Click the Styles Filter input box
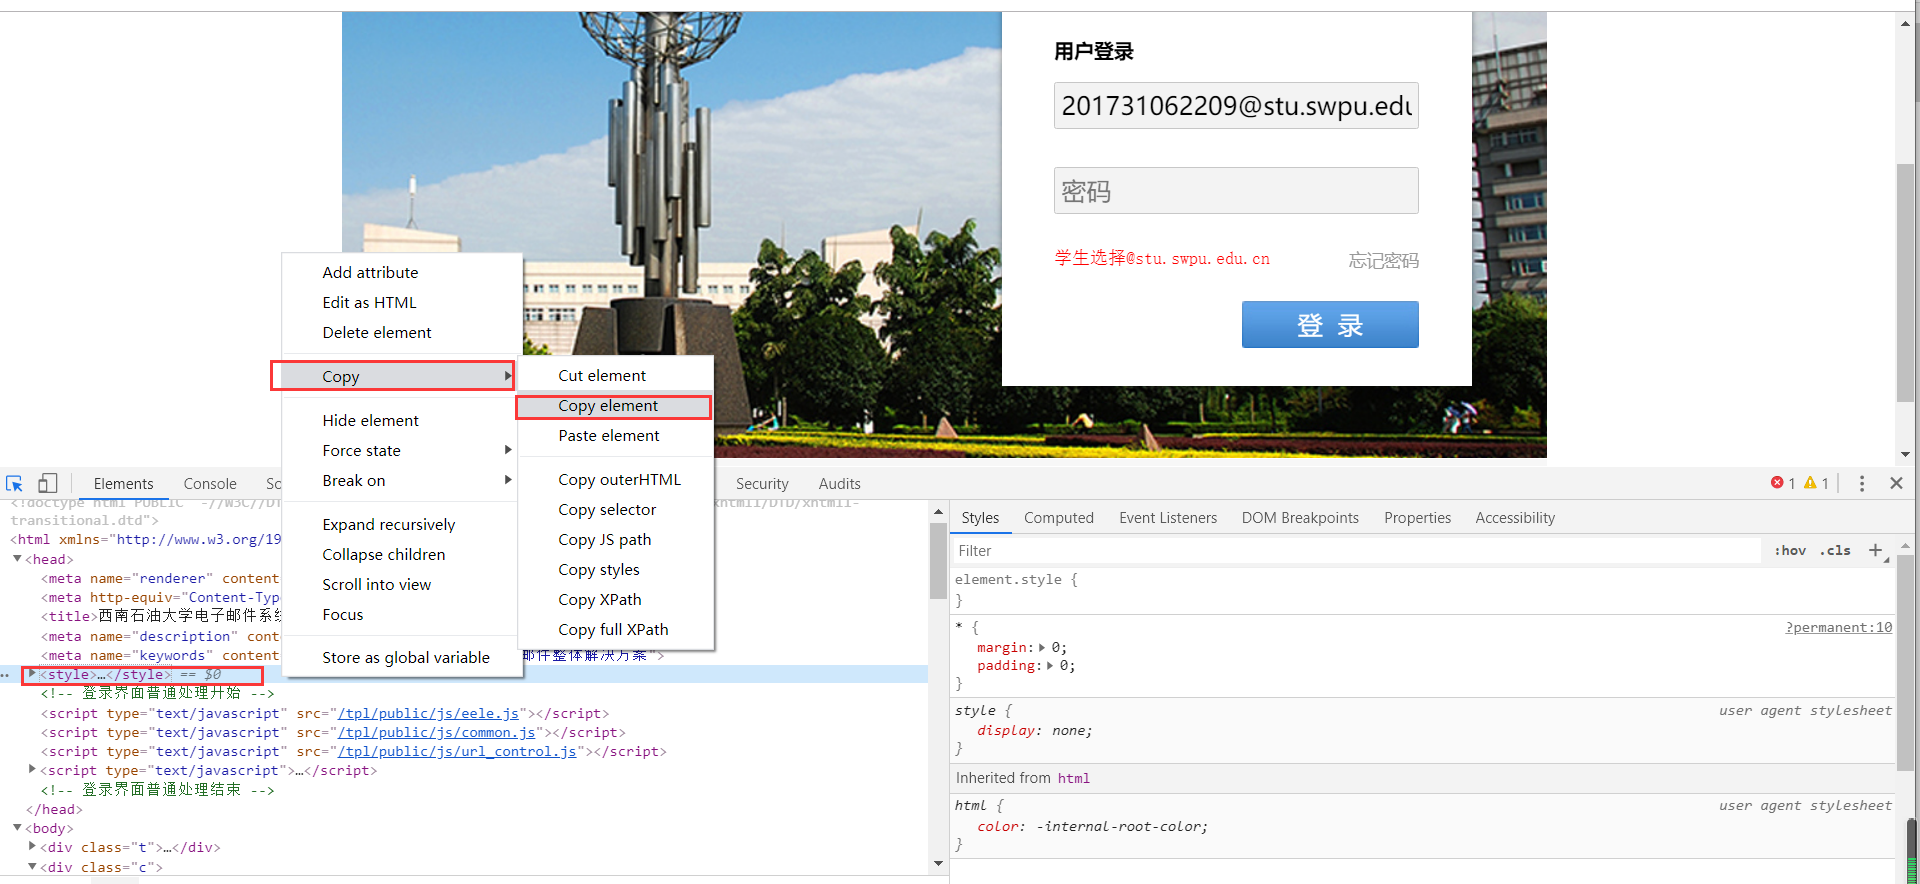The image size is (1920, 884). point(1356,551)
